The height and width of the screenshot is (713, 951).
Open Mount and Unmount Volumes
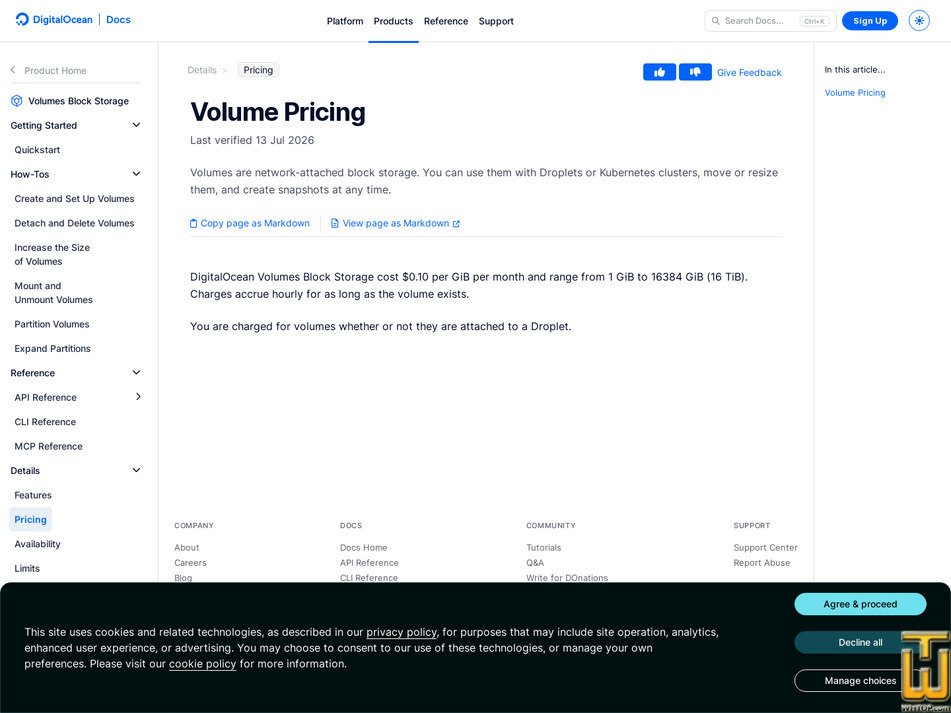(53, 293)
